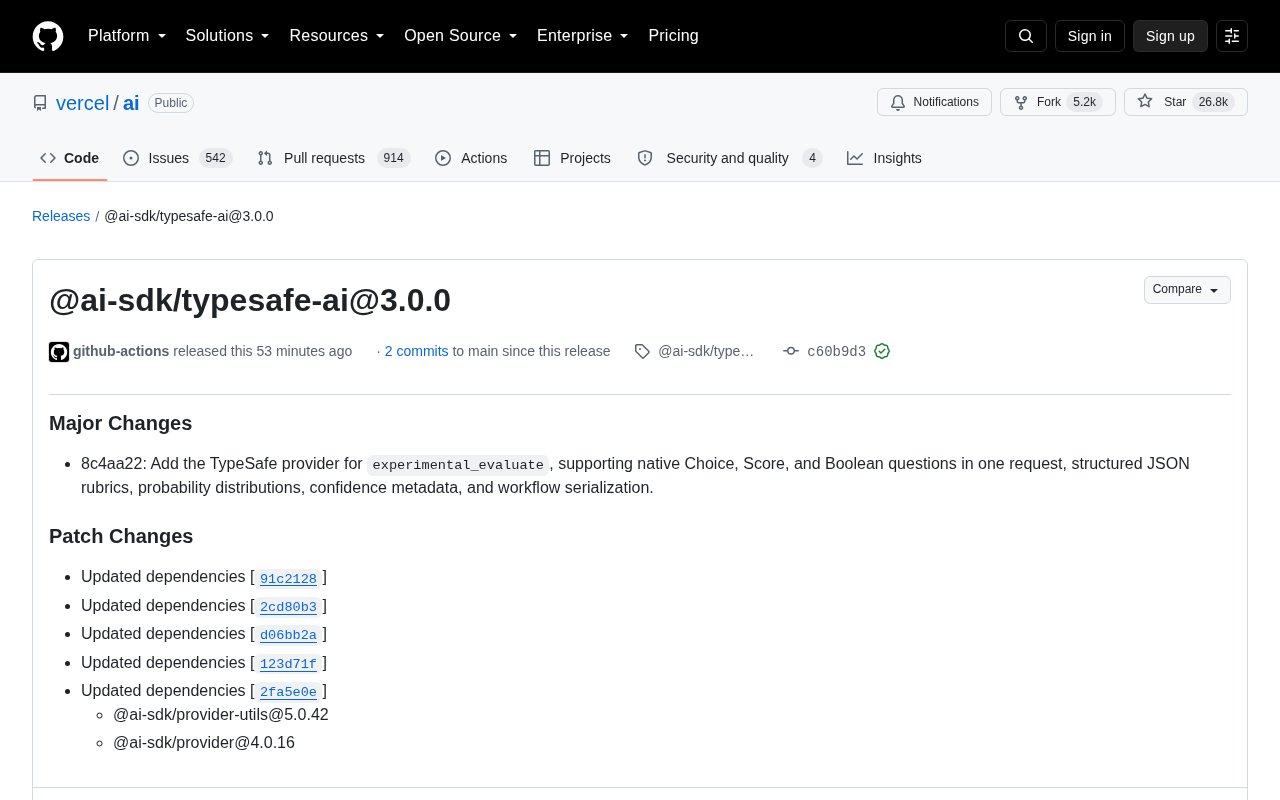Go back to Releases breadcrumb

pos(61,216)
